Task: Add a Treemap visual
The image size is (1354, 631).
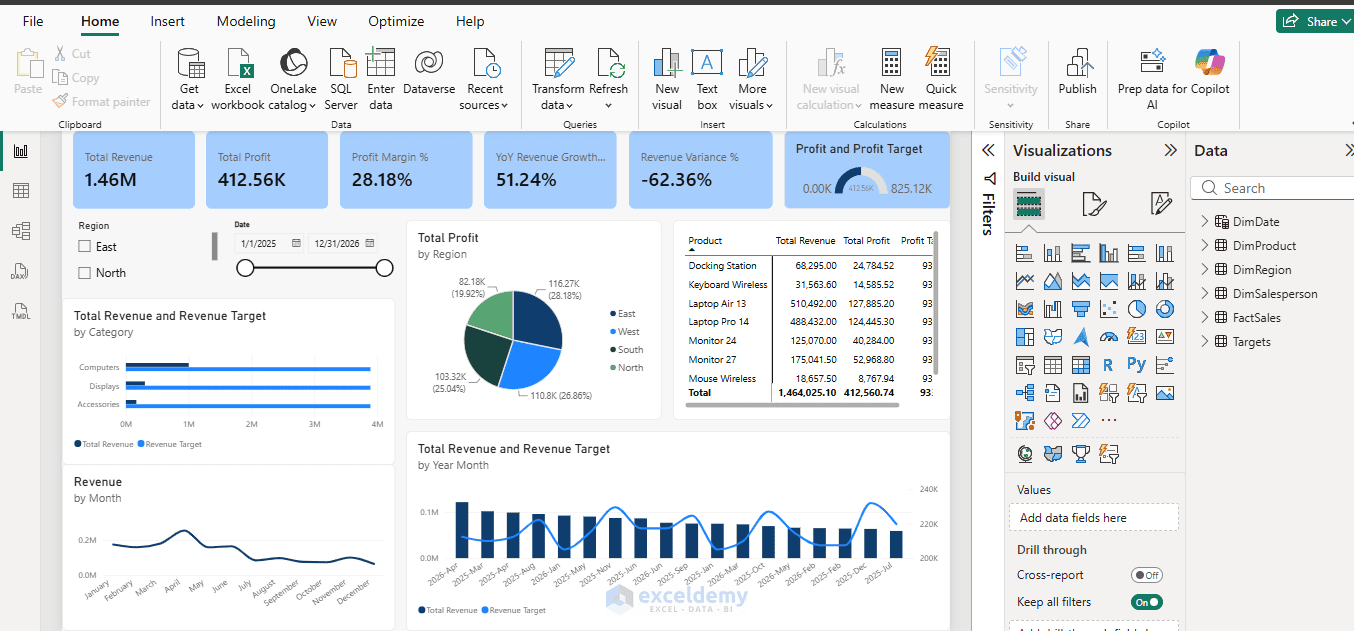Action: (1025, 337)
